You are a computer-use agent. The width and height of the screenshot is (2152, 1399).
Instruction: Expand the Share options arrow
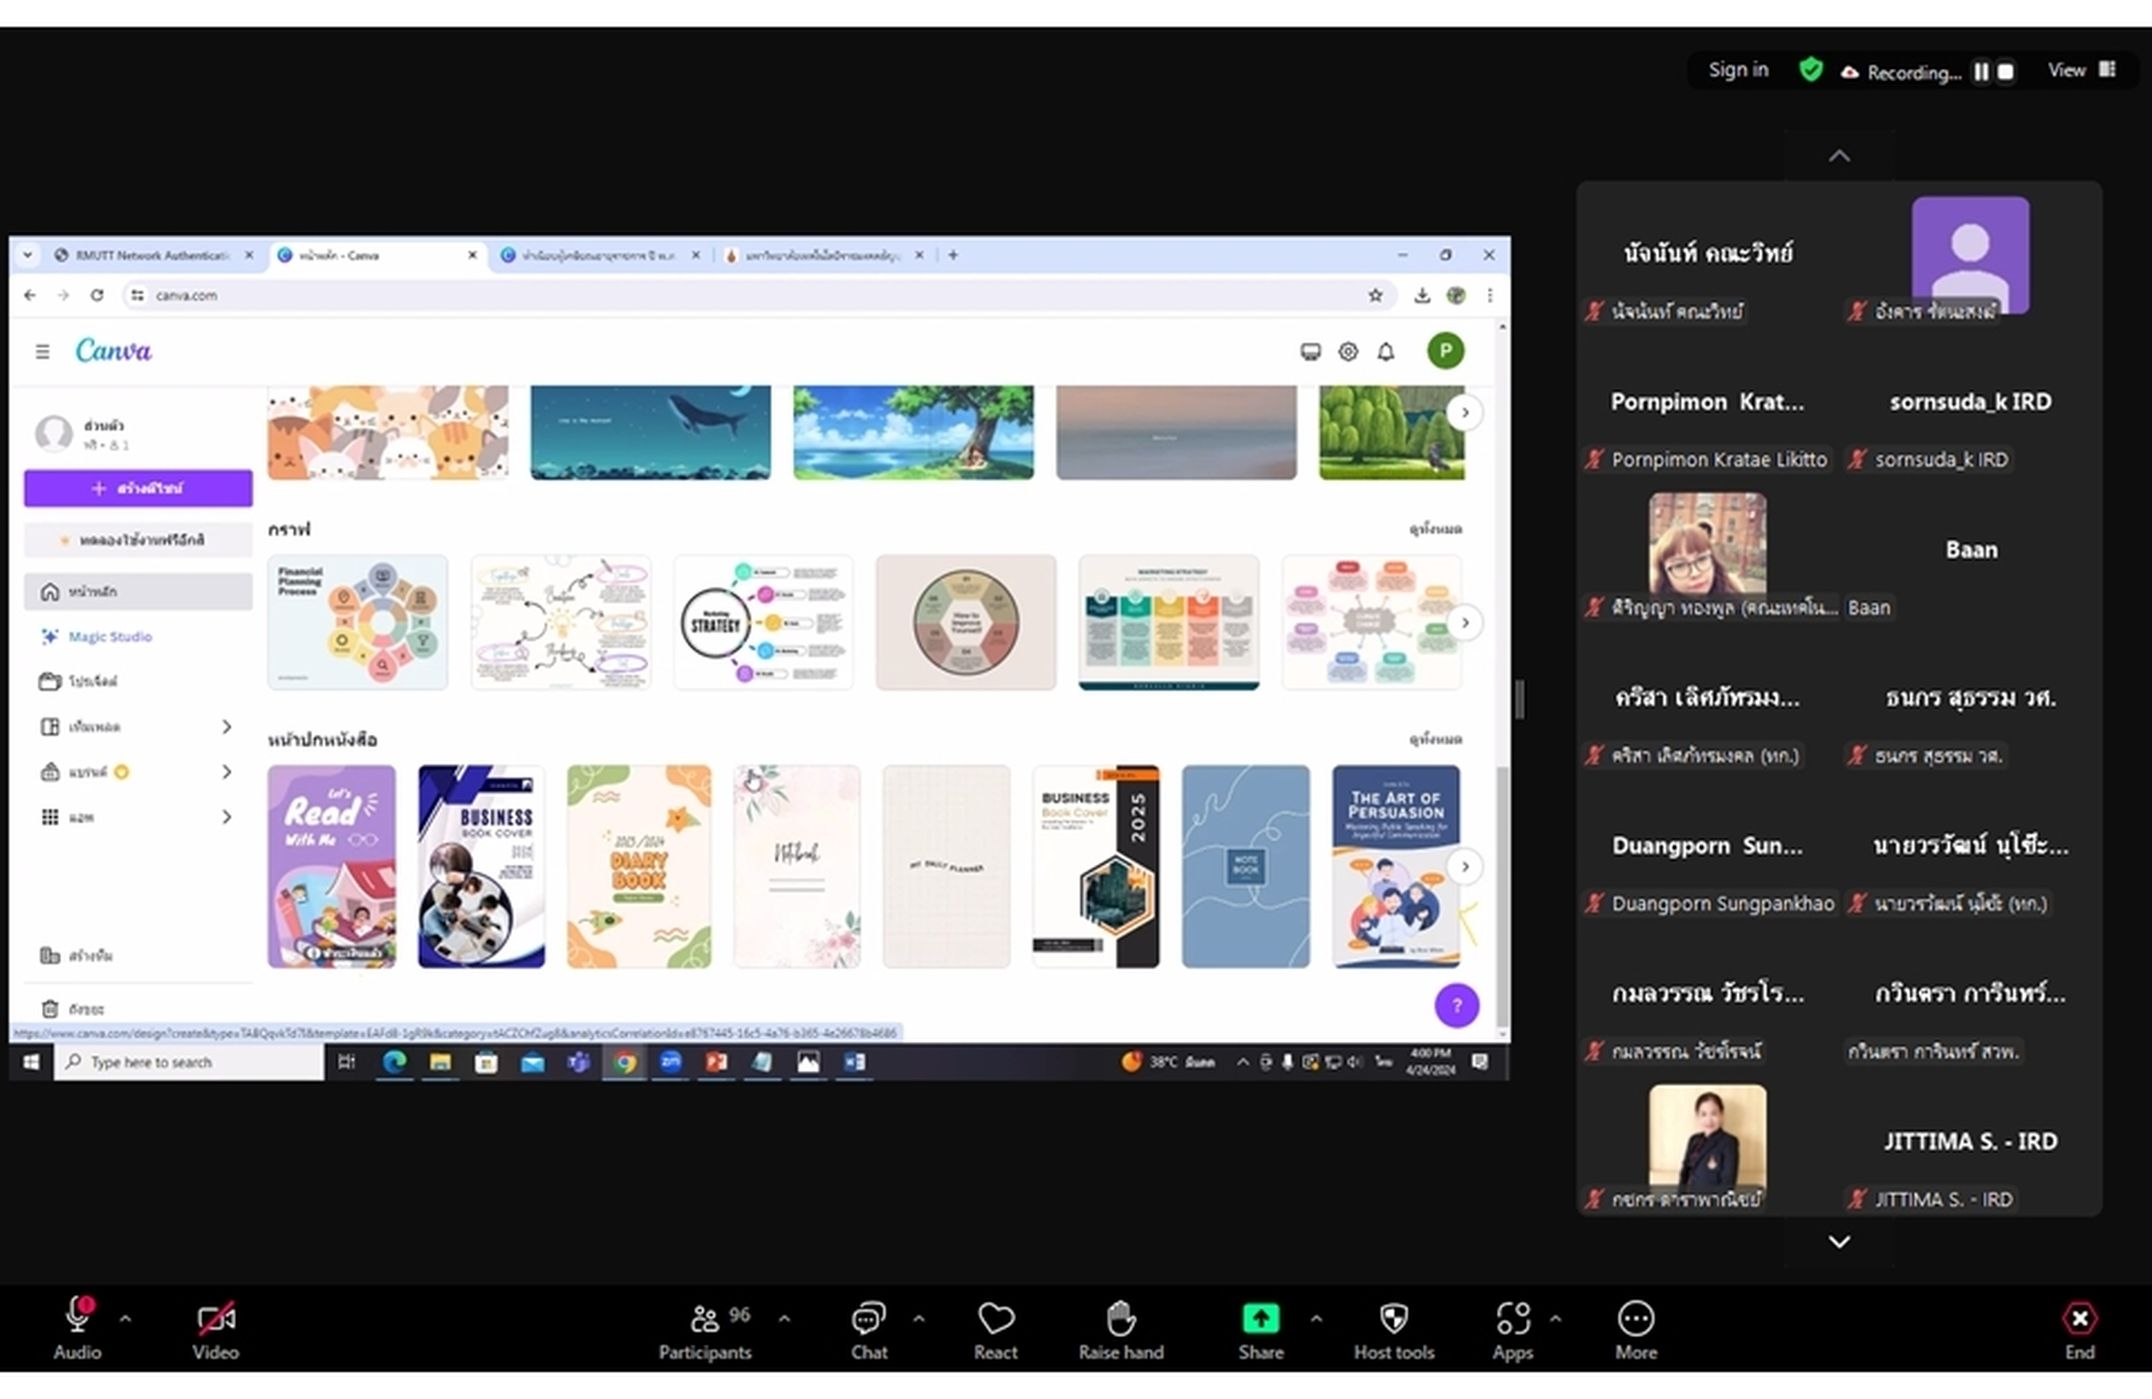tap(1316, 1319)
